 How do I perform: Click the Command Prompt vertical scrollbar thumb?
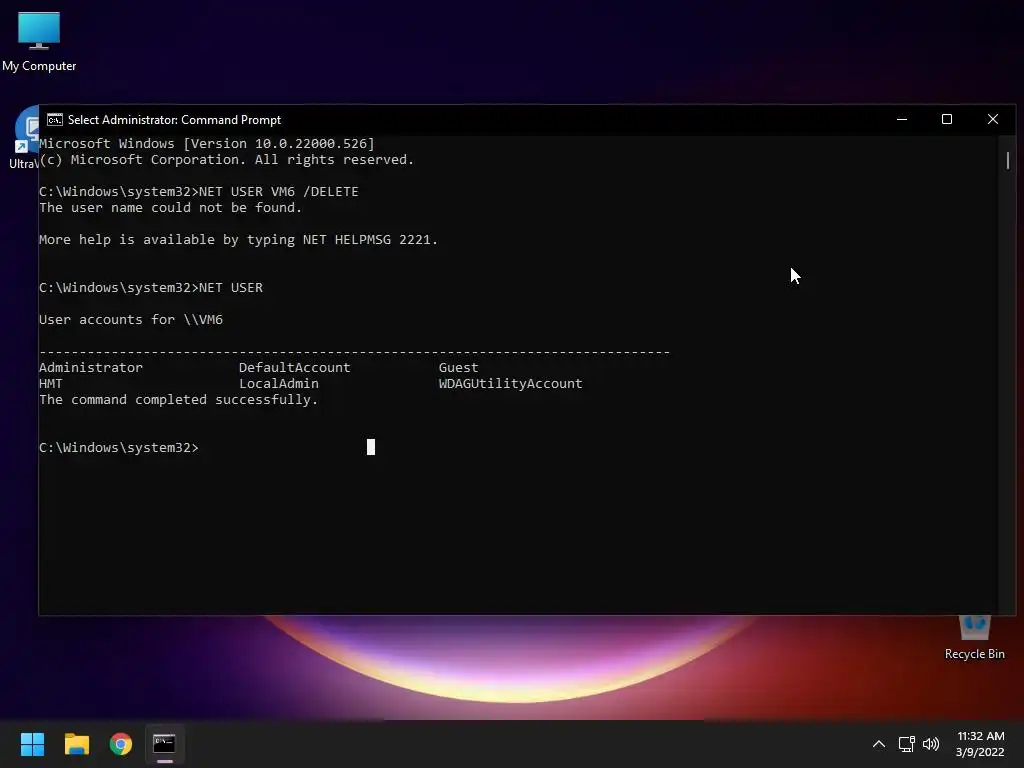(1008, 161)
